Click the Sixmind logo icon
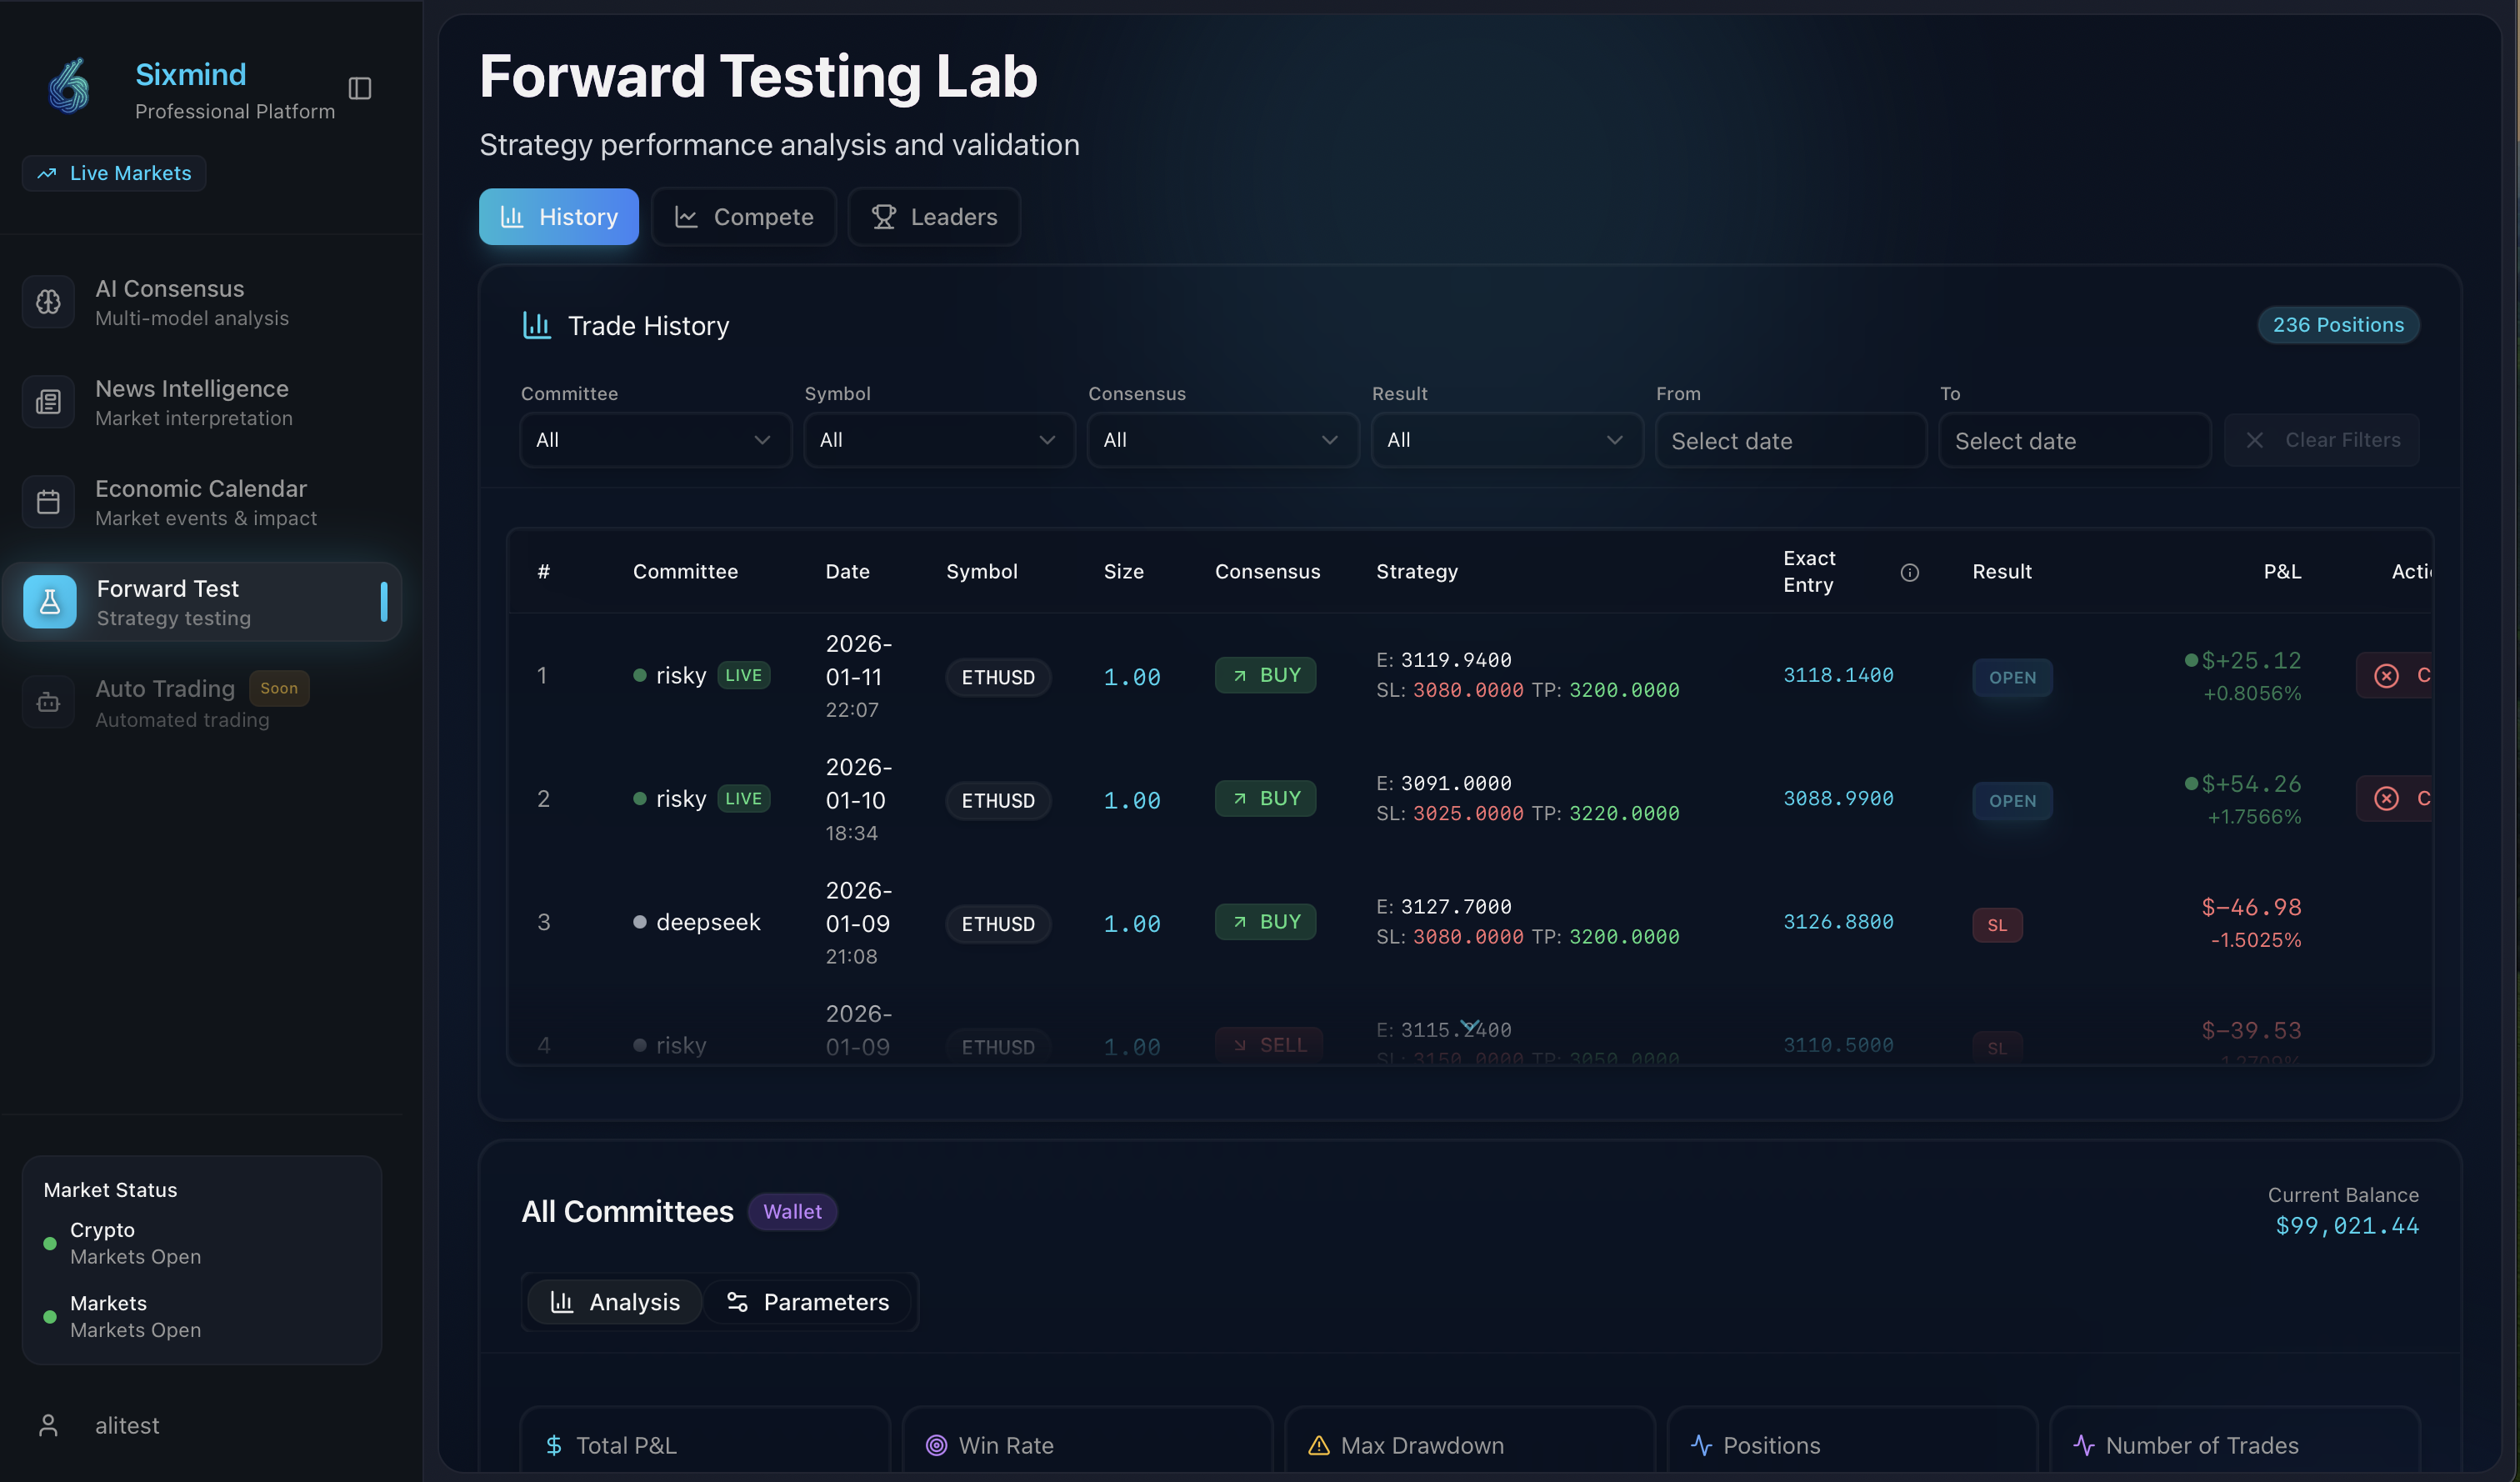 click(69, 87)
